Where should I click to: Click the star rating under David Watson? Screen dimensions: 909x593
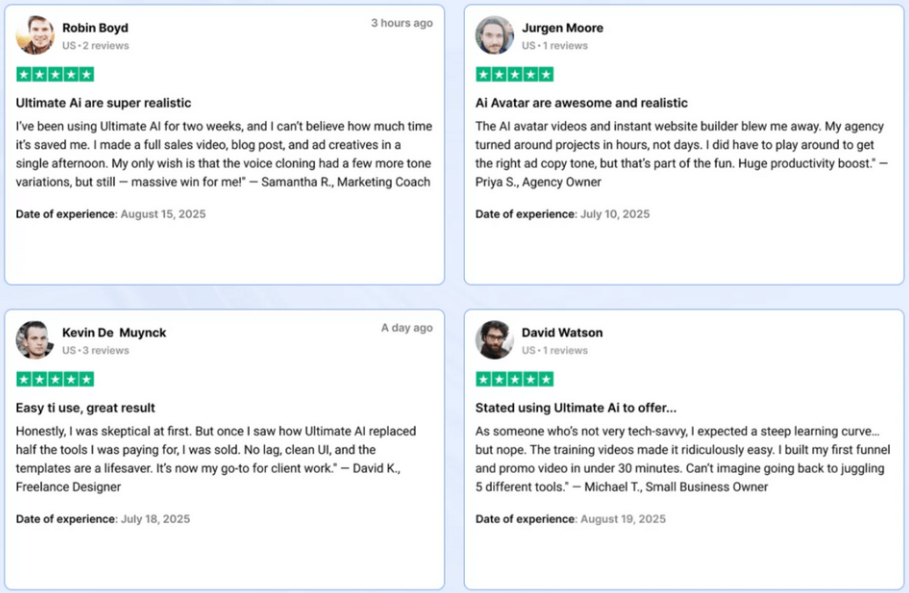(515, 379)
